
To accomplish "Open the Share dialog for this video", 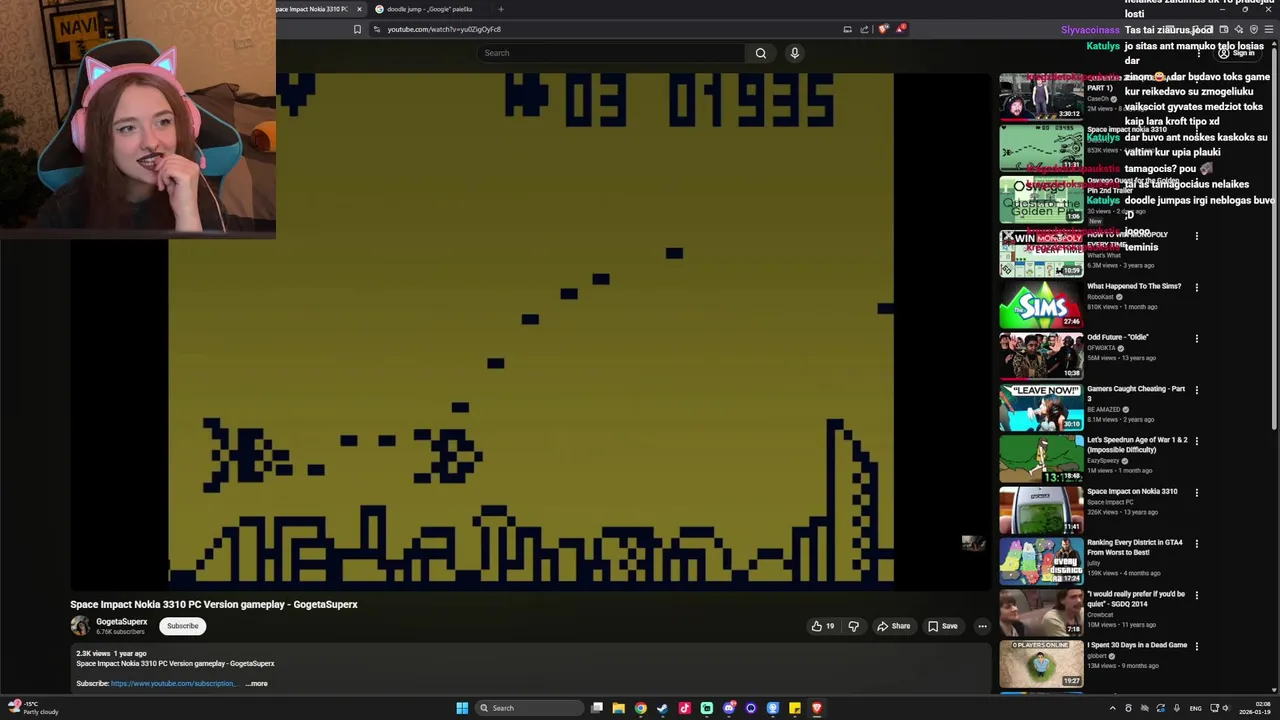I will point(893,626).
